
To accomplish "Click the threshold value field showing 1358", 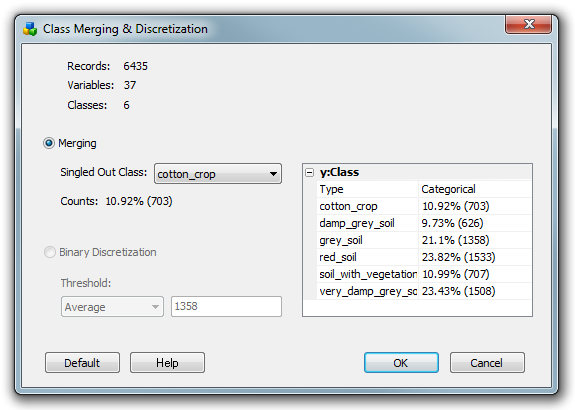I will [226, 307].
